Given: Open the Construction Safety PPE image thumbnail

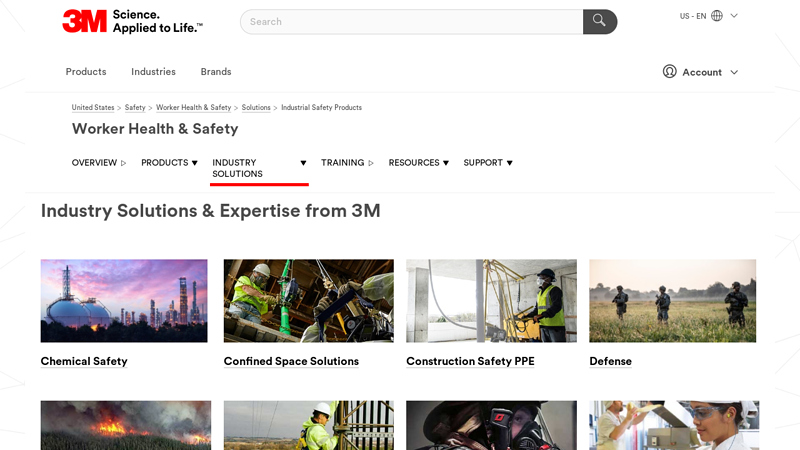Looking at the screenshot, I should tap(491, 301).
